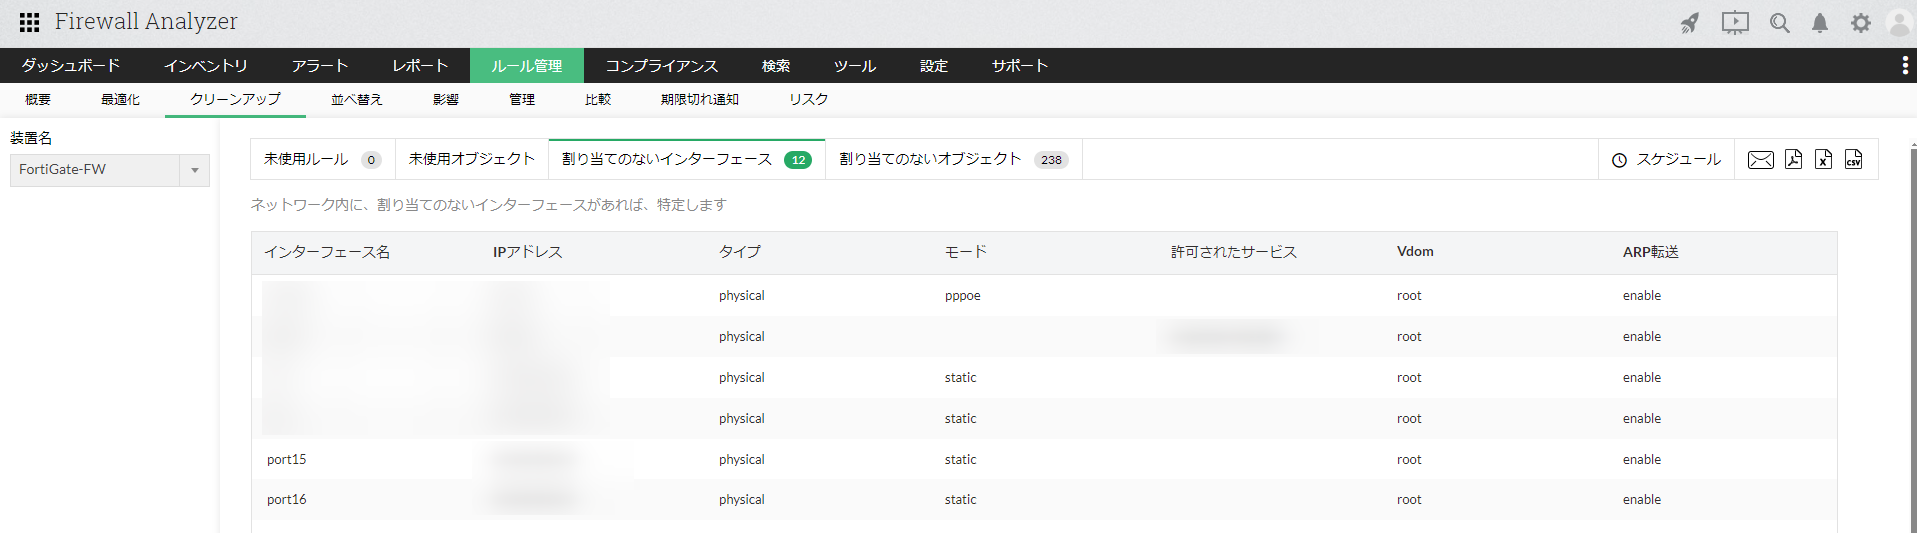
Task: Export the list as CSV
Action: 1853,160
